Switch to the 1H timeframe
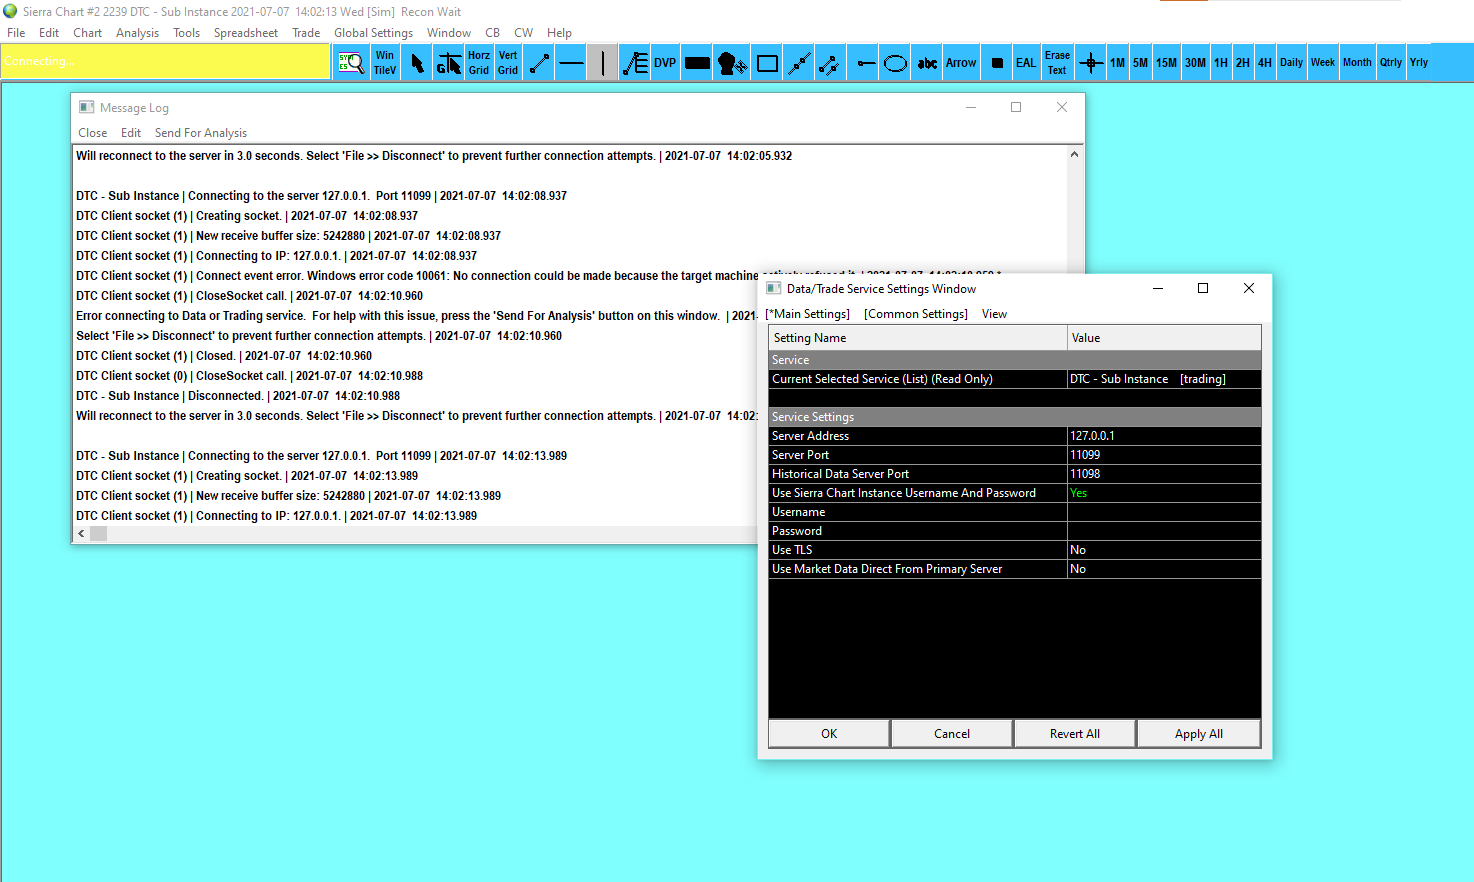The width and height of the screenshot is (1474, 882). pos(1221,63)
